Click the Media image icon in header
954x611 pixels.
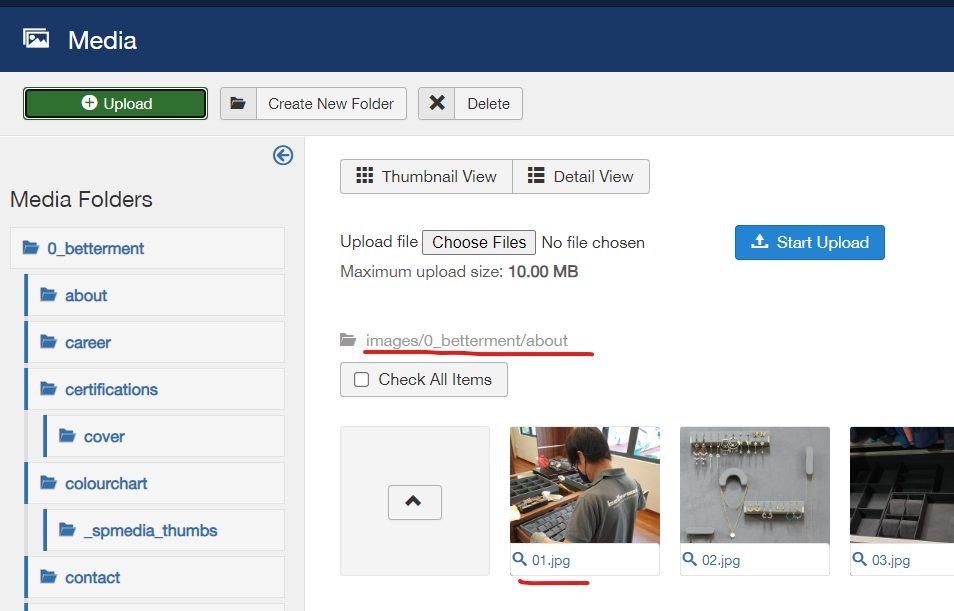coord(36,39)
